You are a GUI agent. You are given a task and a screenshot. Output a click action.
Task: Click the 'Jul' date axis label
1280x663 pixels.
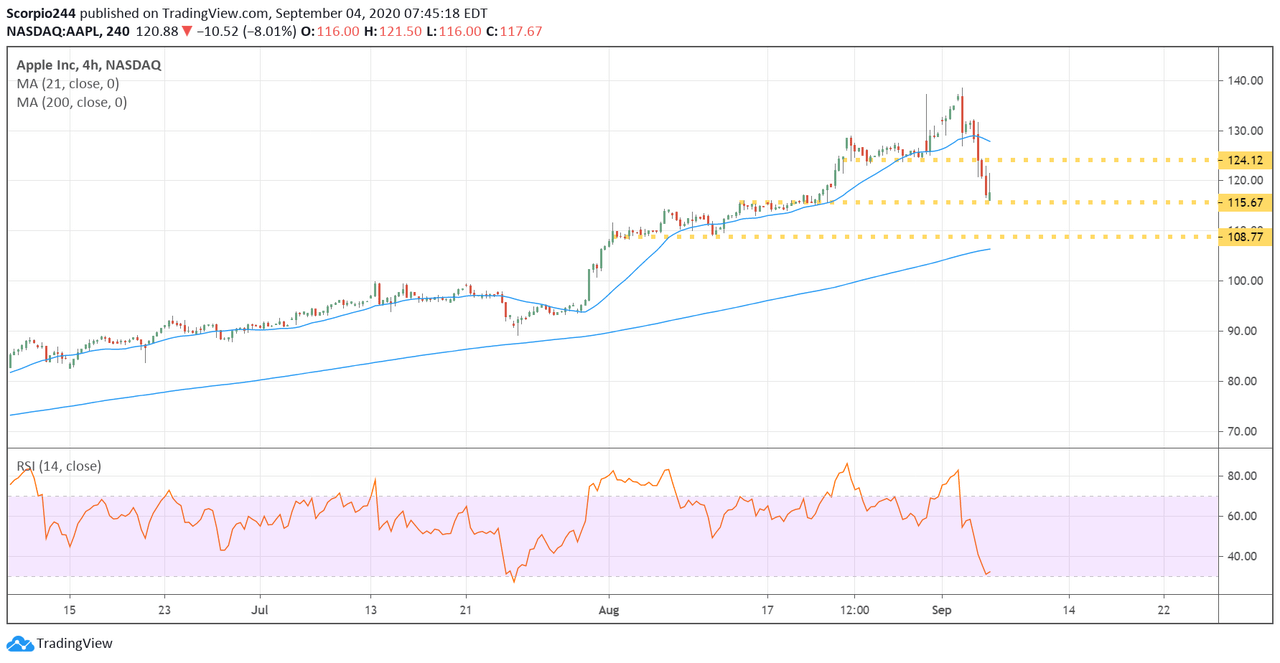260,608
